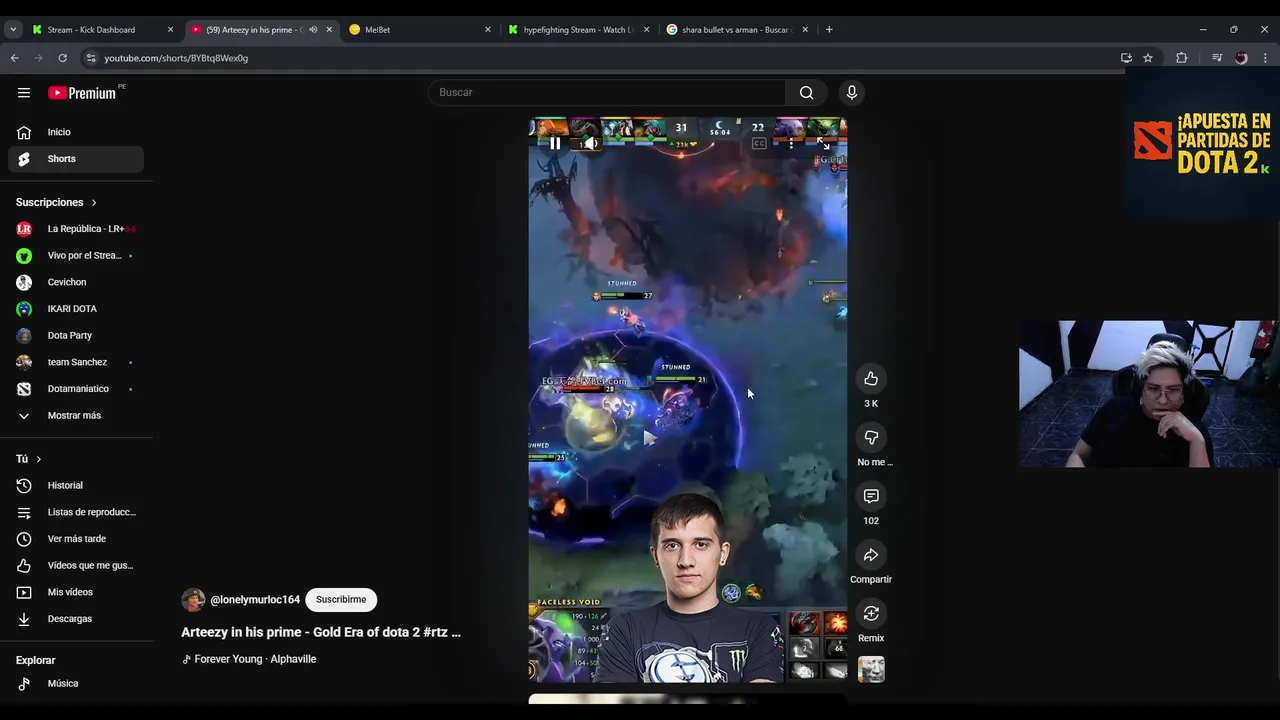
Task: Open the next Short preview below
Action: coord(687,698)
